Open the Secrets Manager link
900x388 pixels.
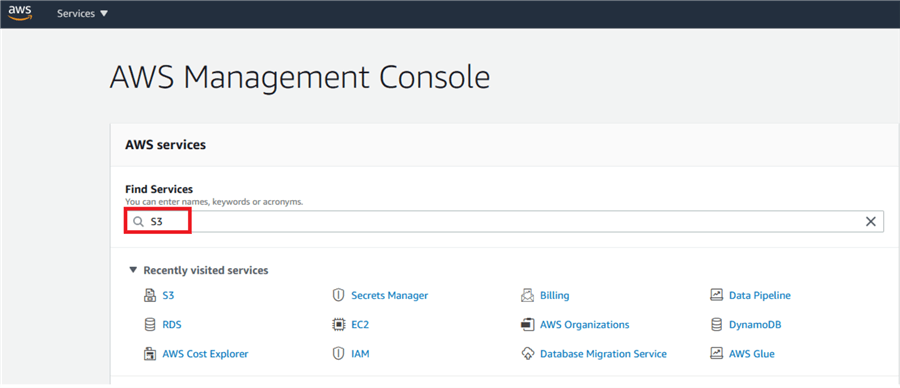[x=390, y=296]
